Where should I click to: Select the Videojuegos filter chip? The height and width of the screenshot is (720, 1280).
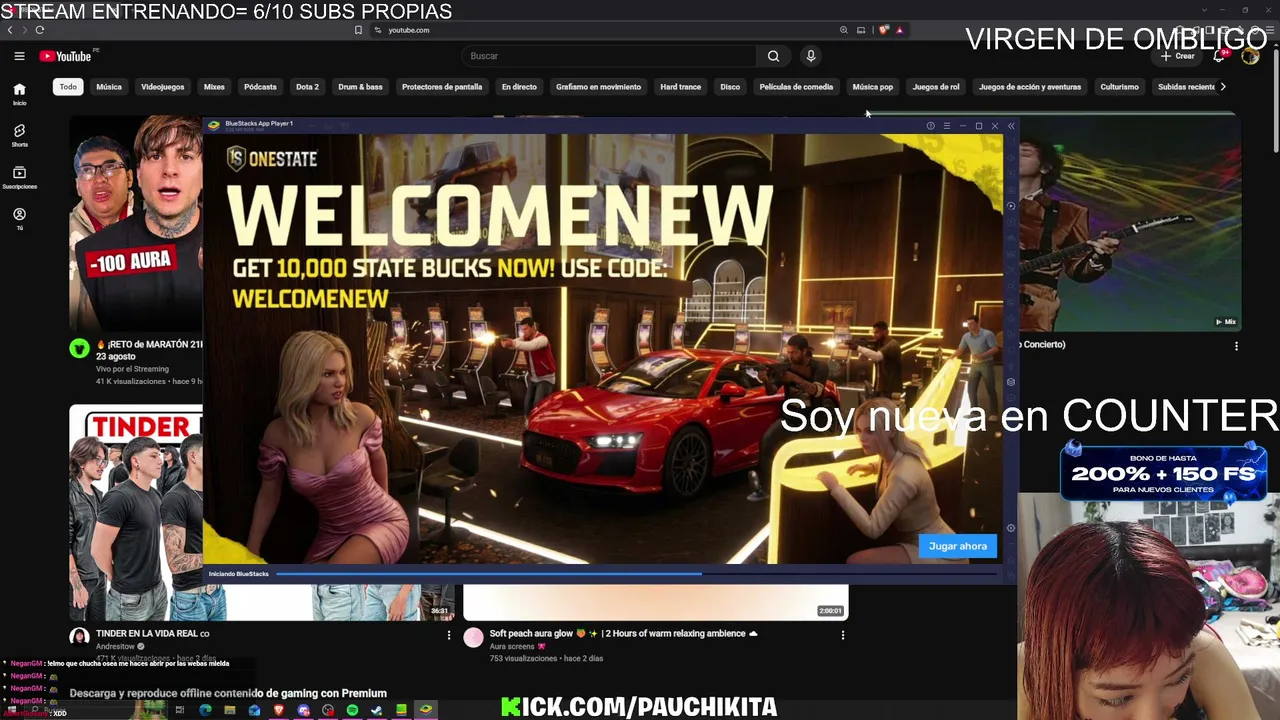(163, 87)
